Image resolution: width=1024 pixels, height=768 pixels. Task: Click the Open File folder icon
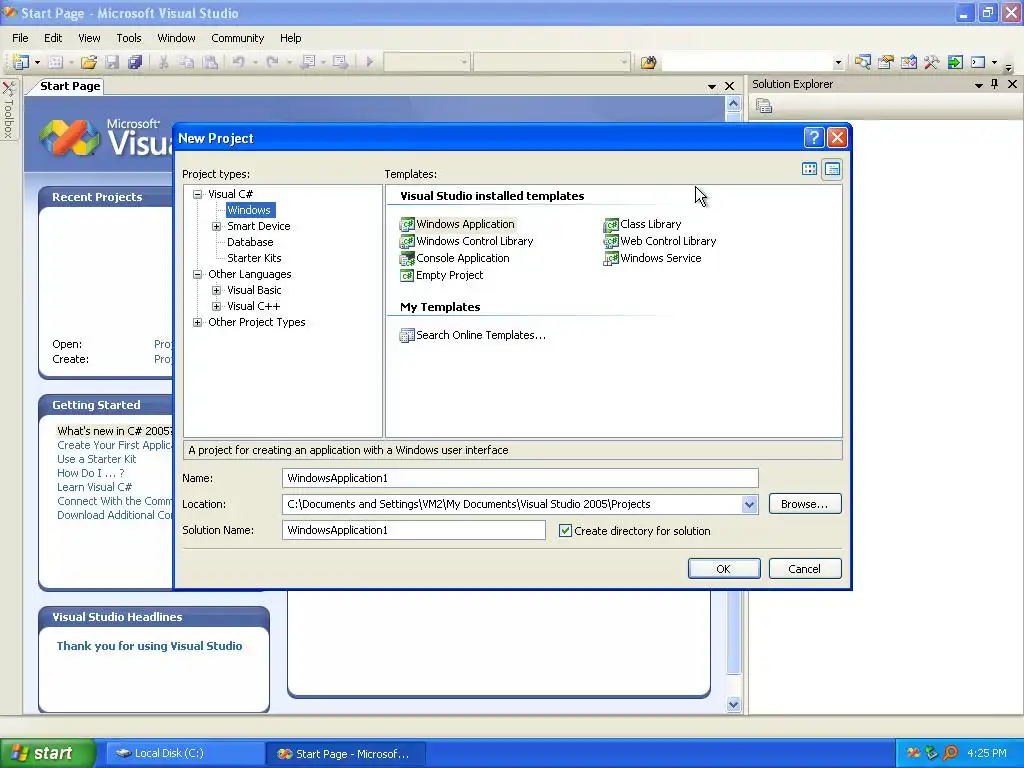[89, 62]
